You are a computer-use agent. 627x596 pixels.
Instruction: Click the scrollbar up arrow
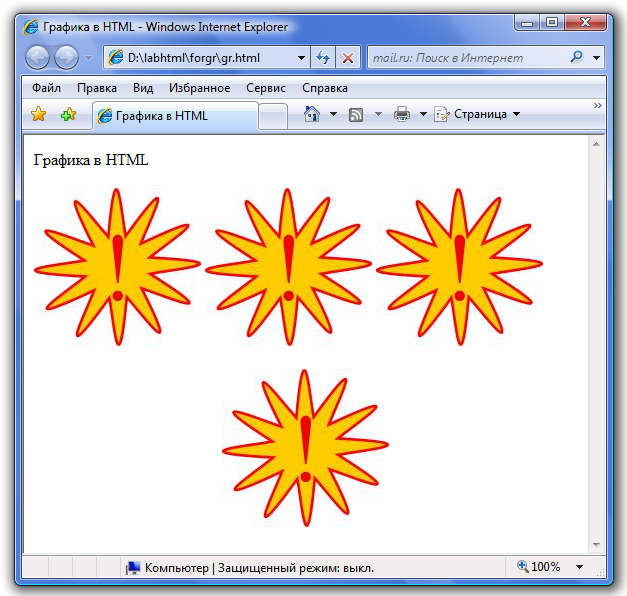596,144
